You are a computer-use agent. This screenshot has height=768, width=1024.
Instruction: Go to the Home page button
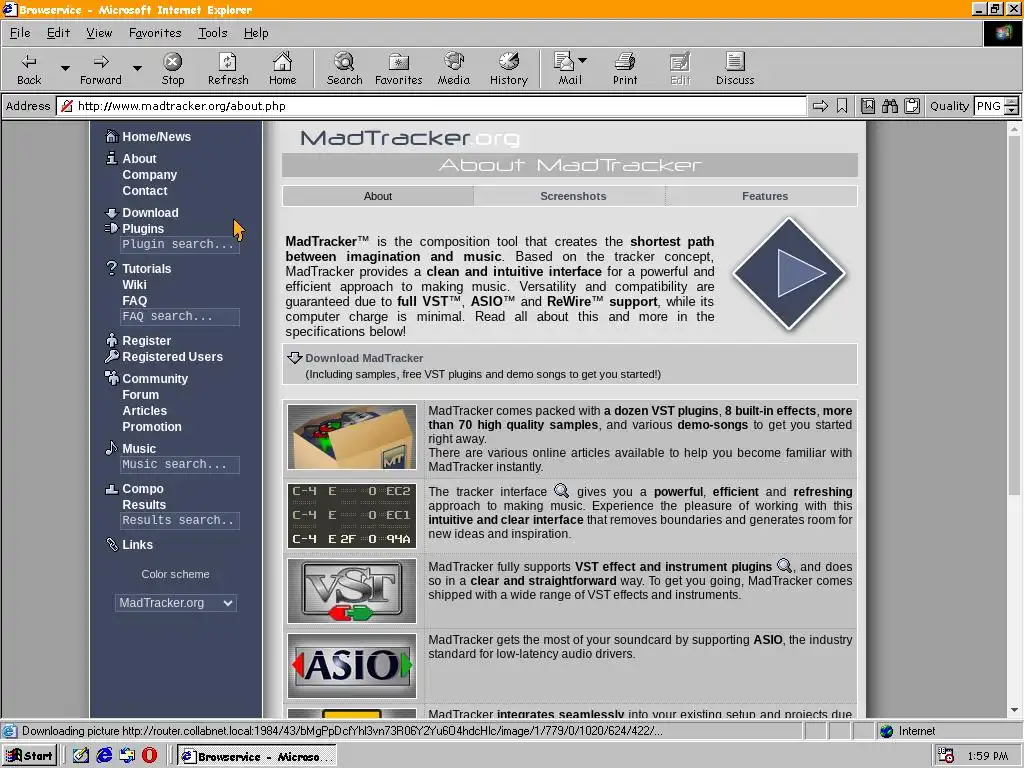click(x=282, y=69)
